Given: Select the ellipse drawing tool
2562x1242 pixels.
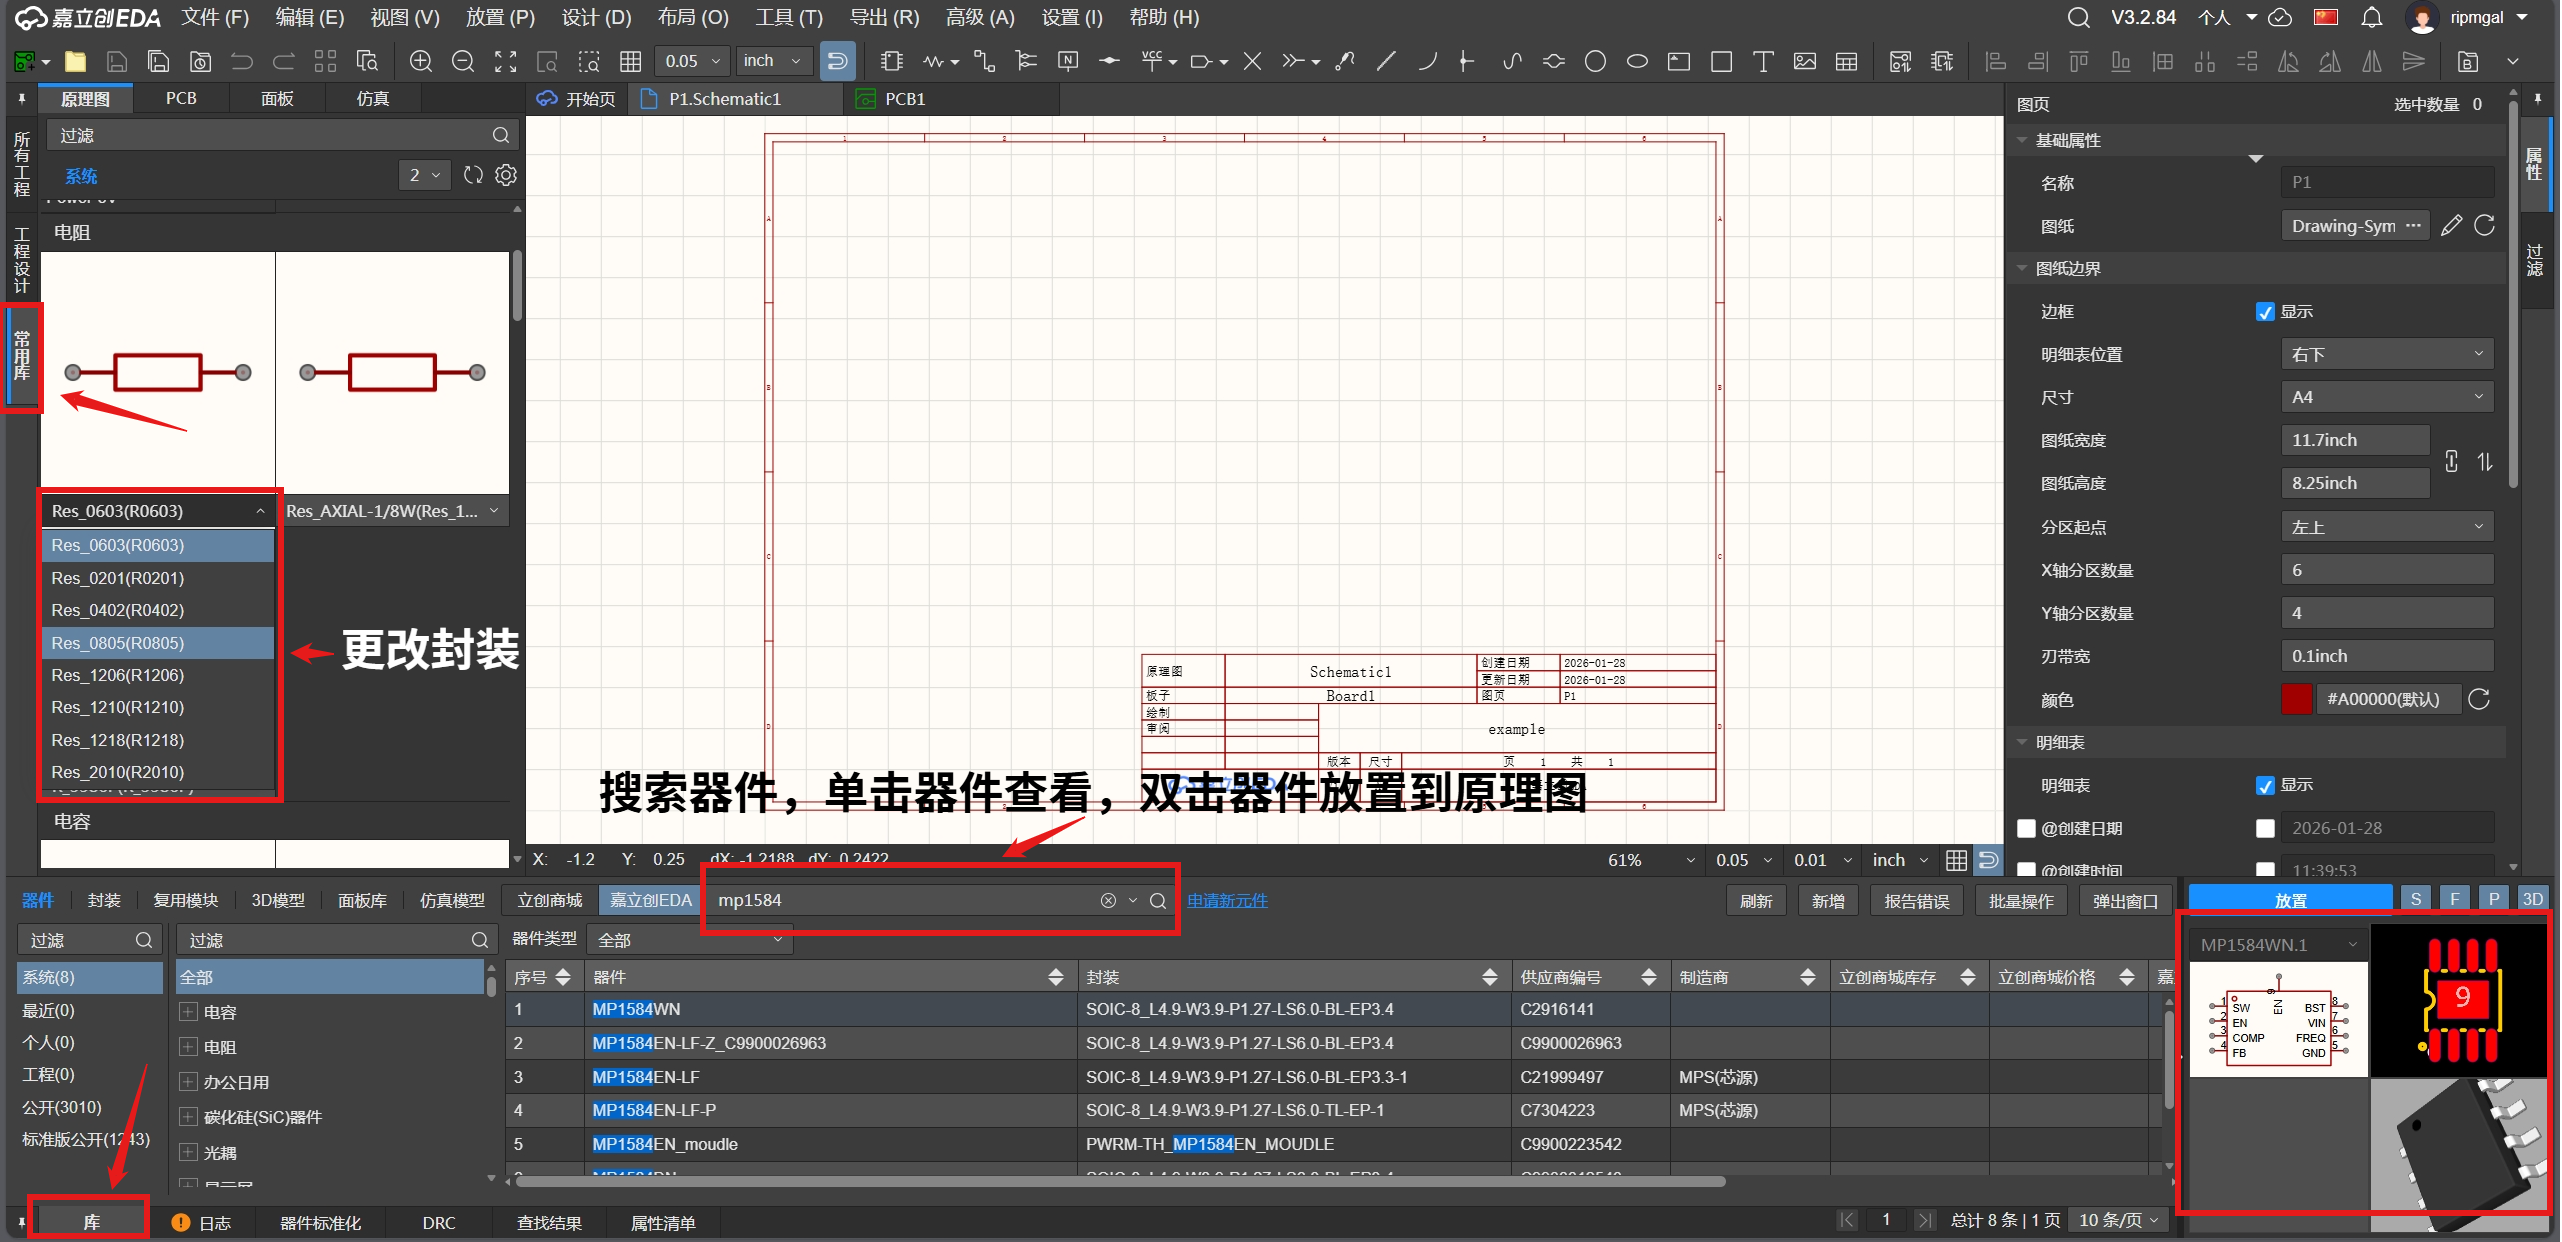Looking at the screenshot, I should 1637,62.
